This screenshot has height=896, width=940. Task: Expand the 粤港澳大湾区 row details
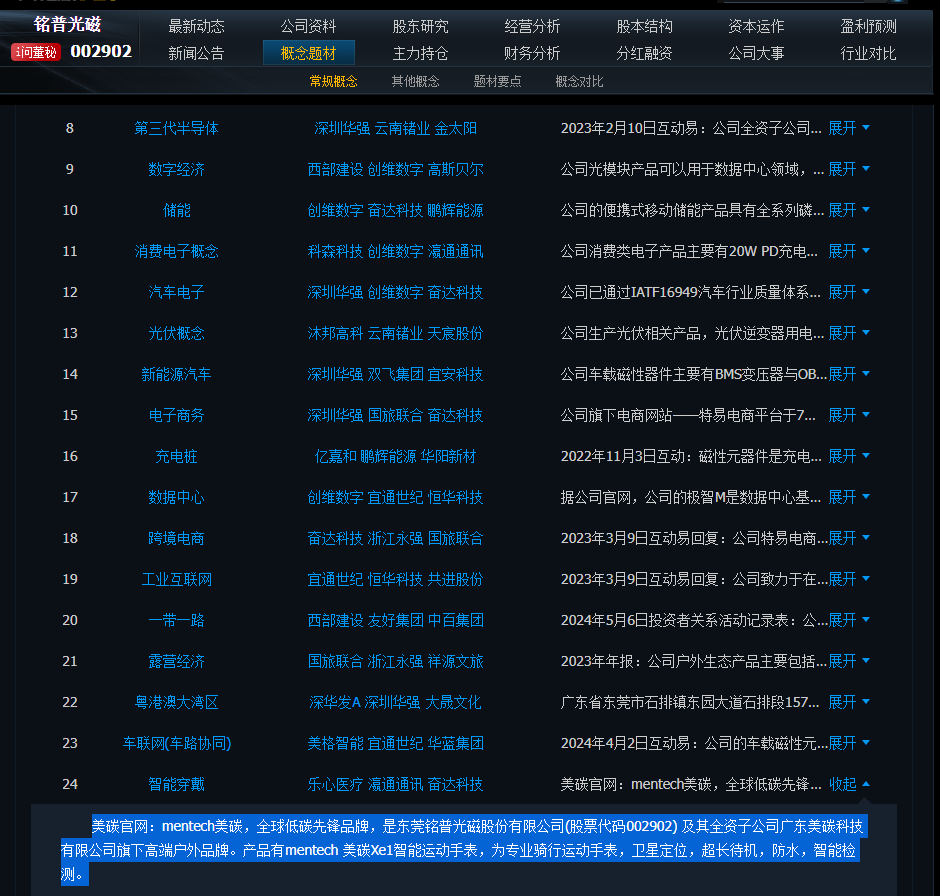[x=848, y=702]
